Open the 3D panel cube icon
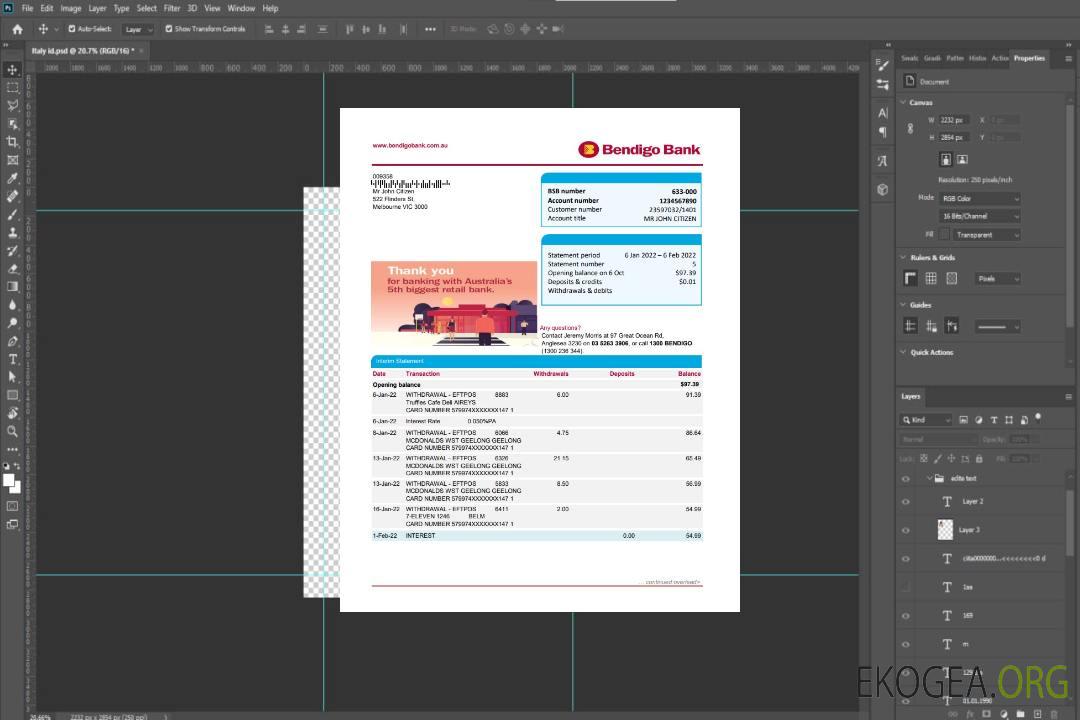The height and width of the screenshot is (720, 1080). 883,189
